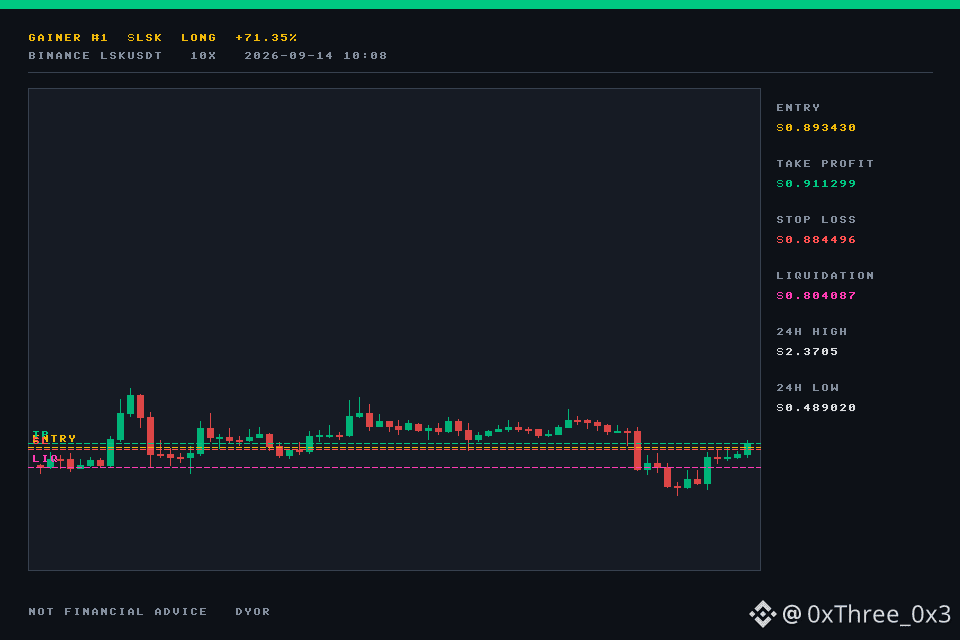
Task: Select the stop loss value $0.884496
Action: (x=816, y=239)
